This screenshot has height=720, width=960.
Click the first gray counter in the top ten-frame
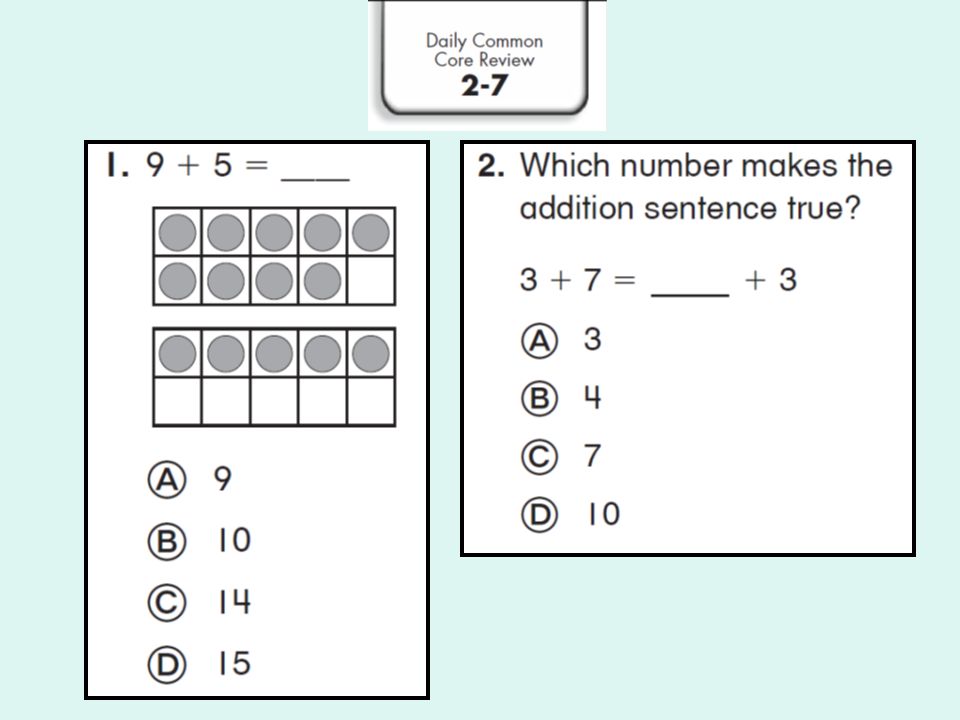click(x=178, y=233)
